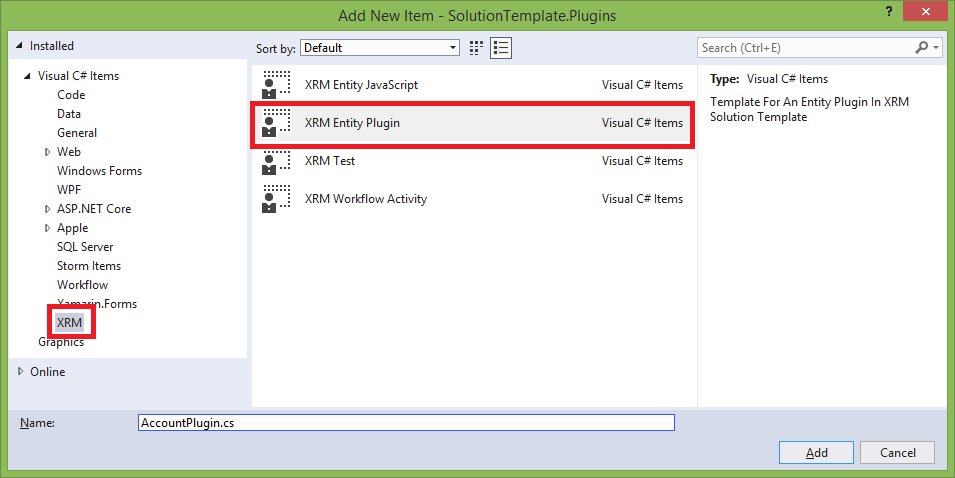Expand the Web tree node
This screenshot has width=955, height=478.
(x=47, y=152)
